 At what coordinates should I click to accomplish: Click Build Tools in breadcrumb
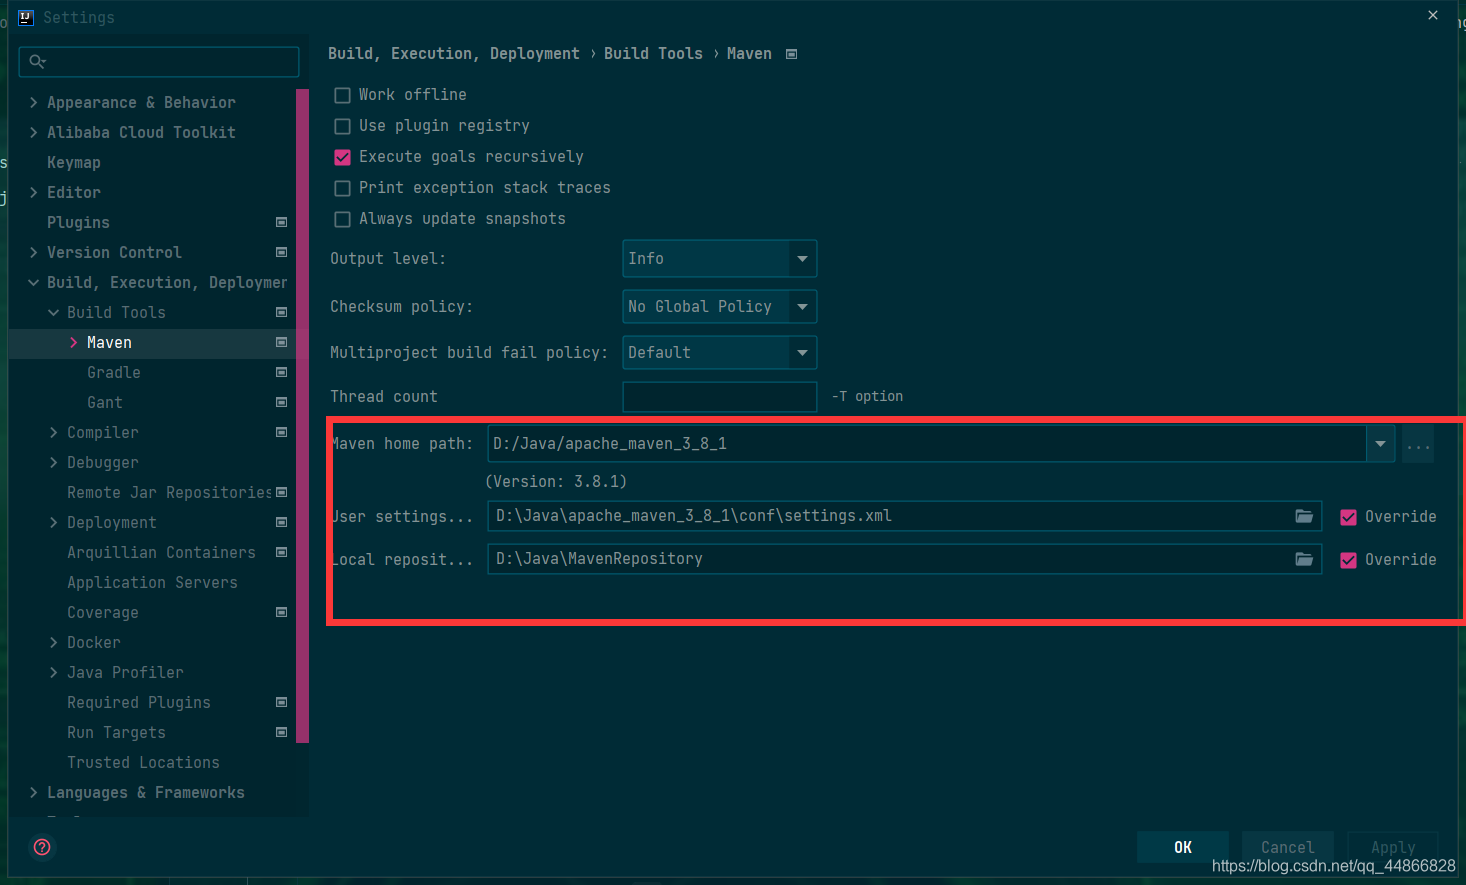[653, 54]
